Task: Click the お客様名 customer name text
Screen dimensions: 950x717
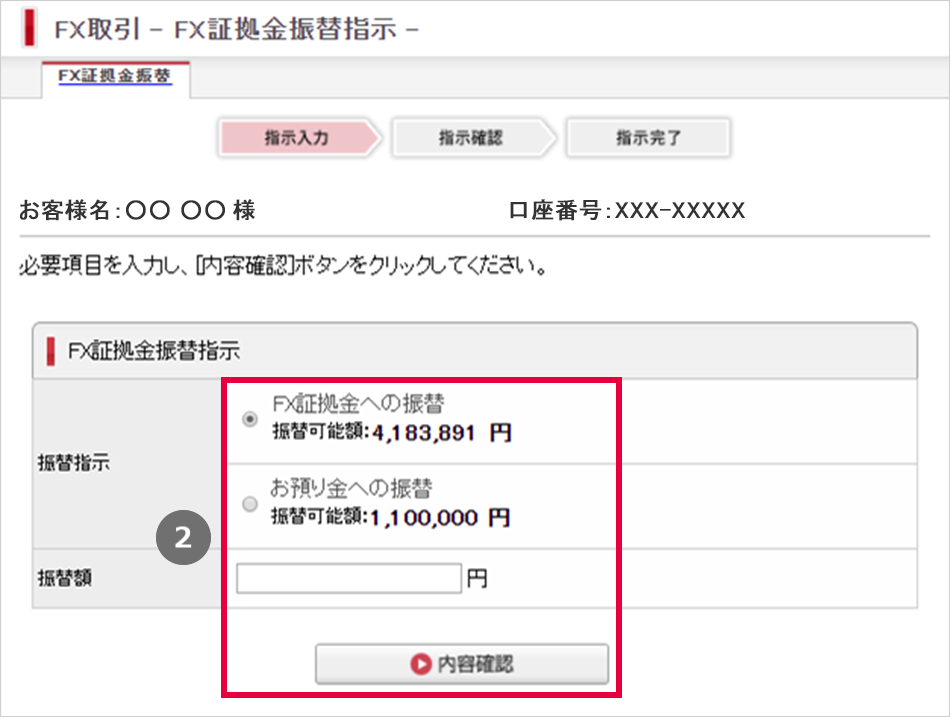Action: 138,211
